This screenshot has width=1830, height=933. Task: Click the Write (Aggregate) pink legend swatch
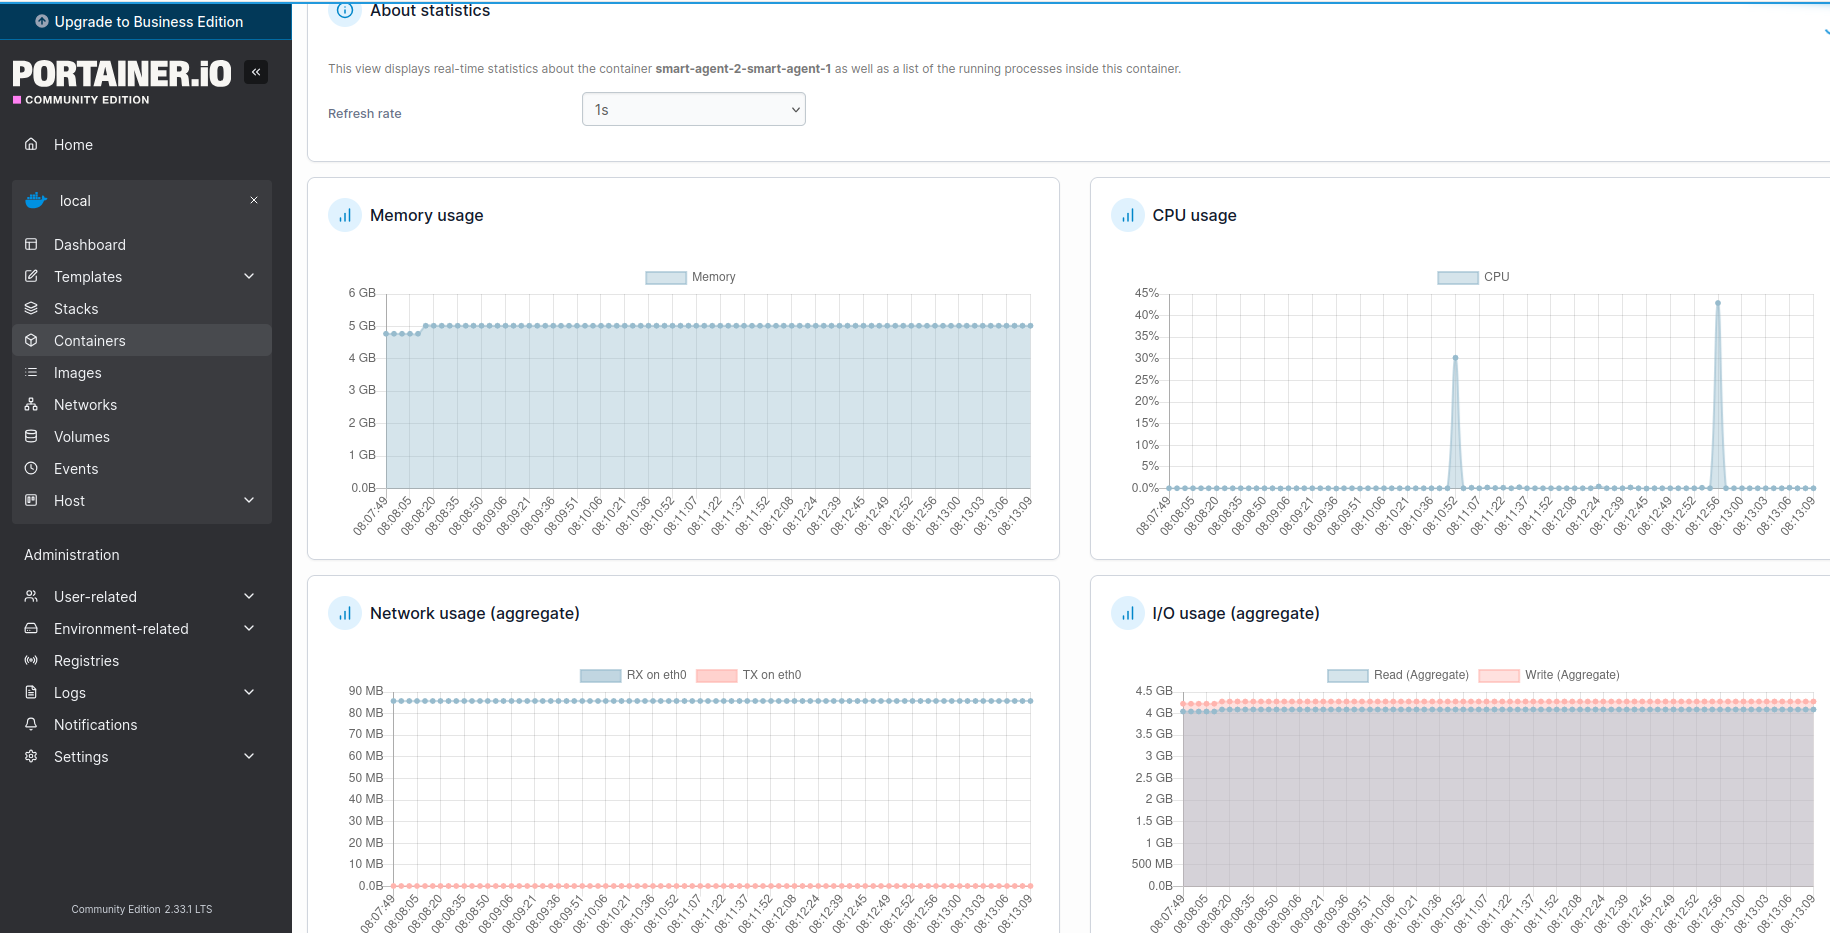pos(1498,676)
